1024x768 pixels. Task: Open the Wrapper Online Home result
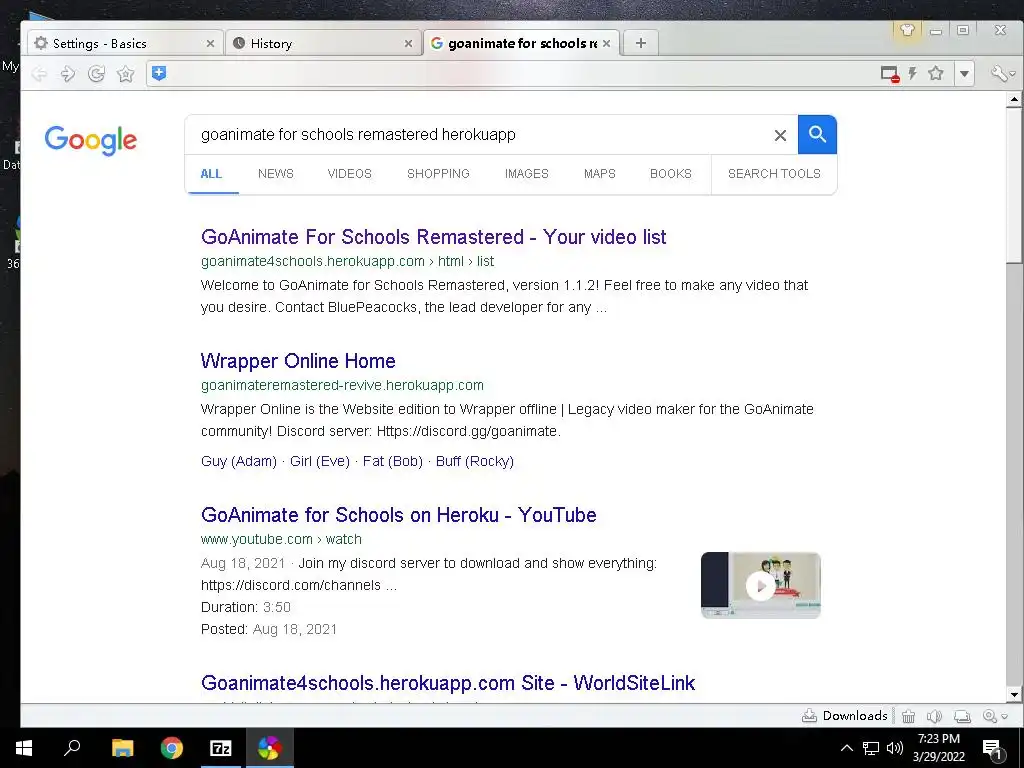(298, 360)
